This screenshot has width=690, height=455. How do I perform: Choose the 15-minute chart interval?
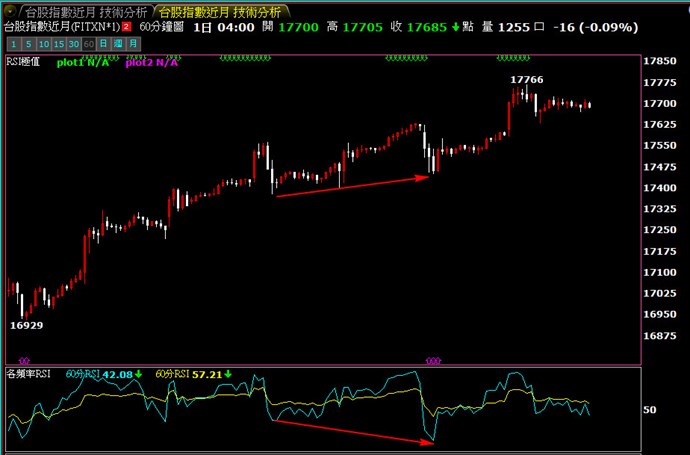click(x=58, y=45)
